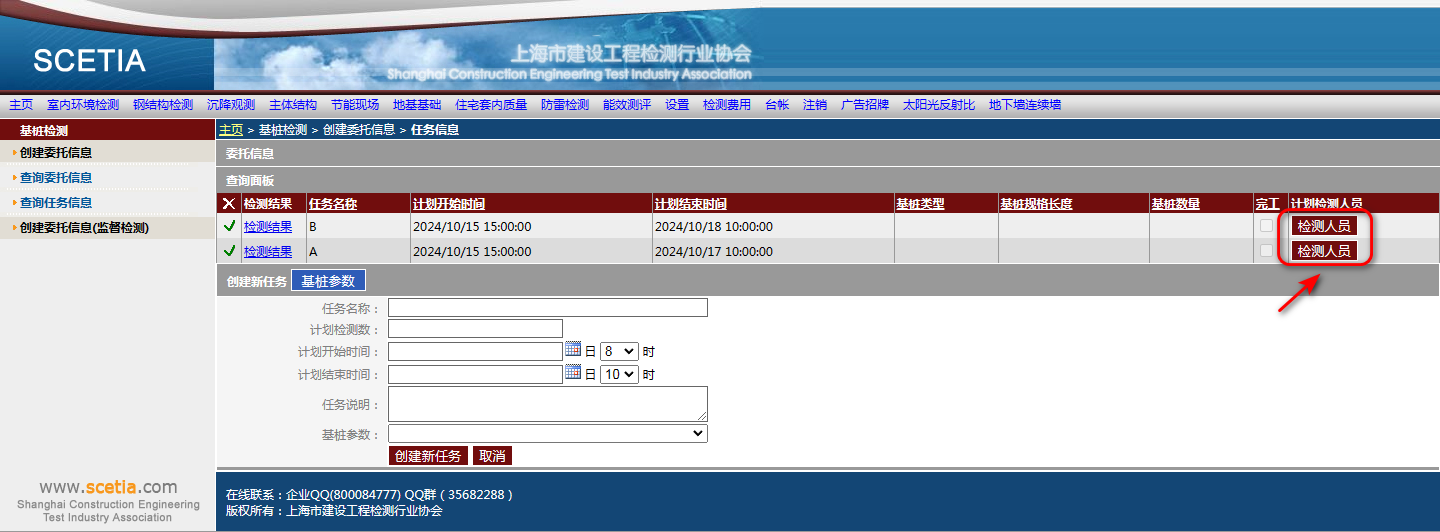The width and height of the screenshot is (1440, 532).
Task: Open the 基桩参数 dropdown list
Action: 547,433
